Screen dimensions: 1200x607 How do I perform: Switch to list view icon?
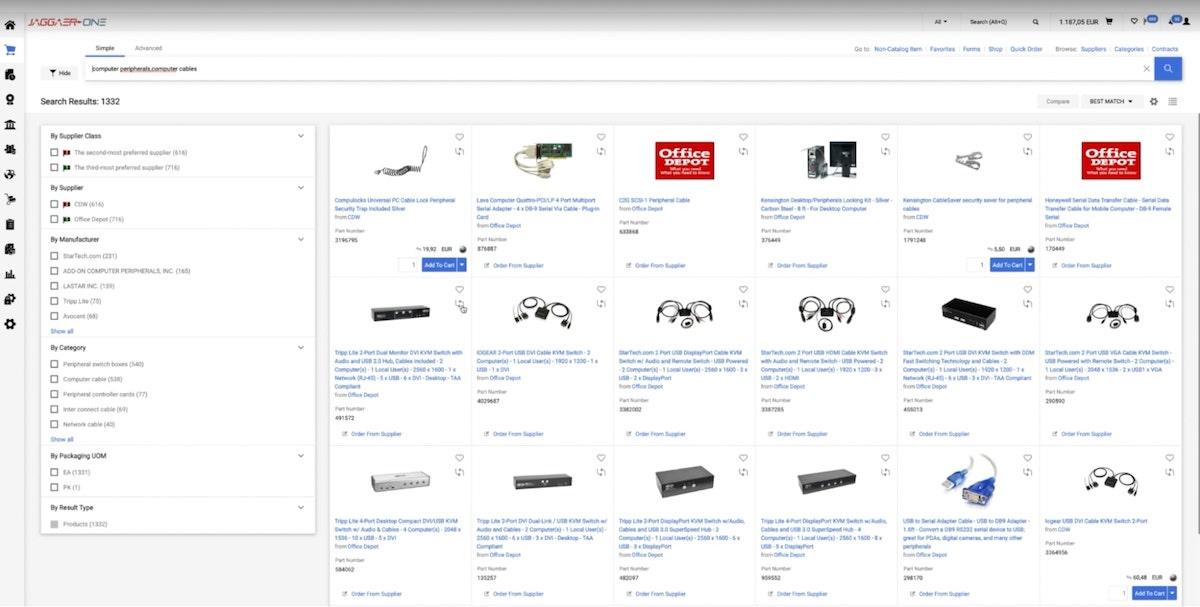[1173, 101]
